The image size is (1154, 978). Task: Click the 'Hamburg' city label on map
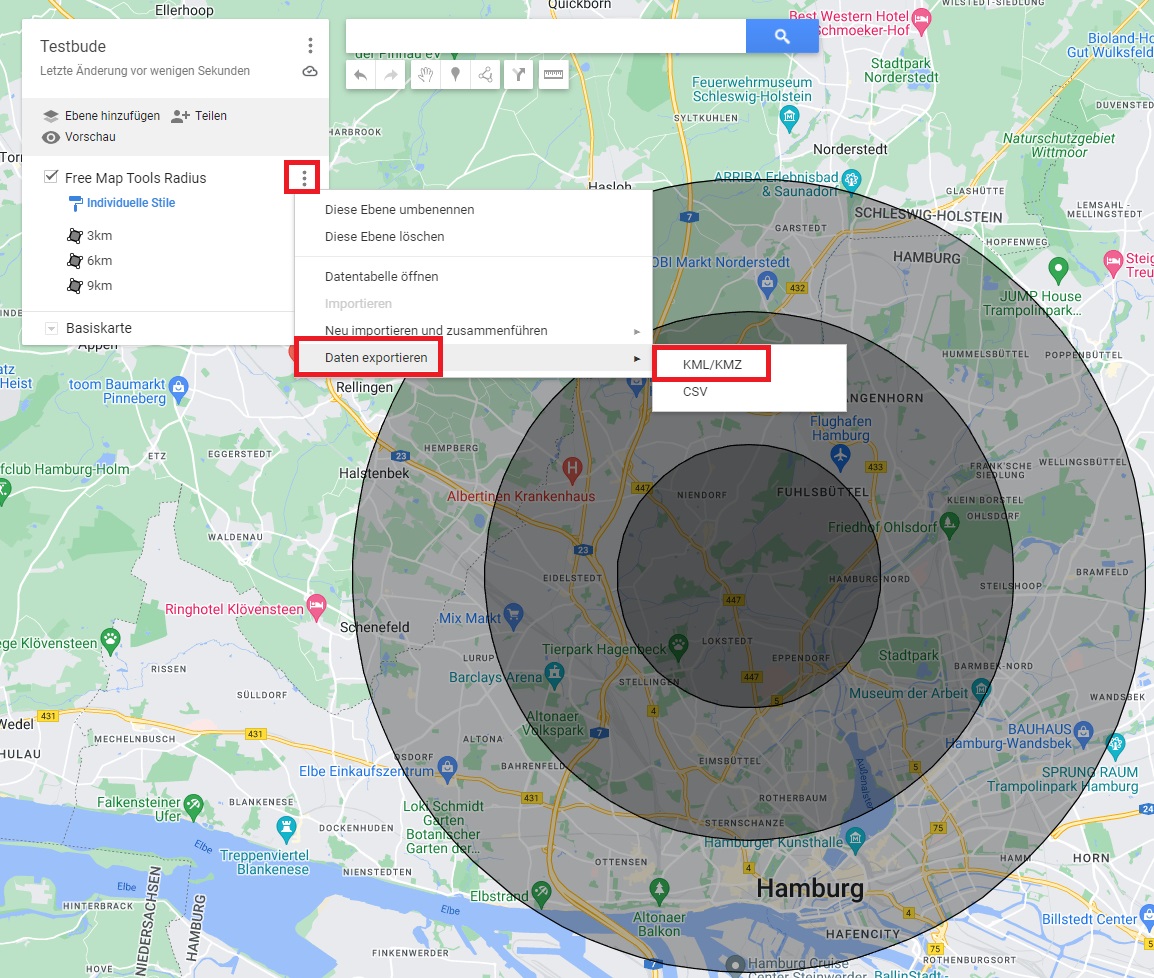point(810,888)
